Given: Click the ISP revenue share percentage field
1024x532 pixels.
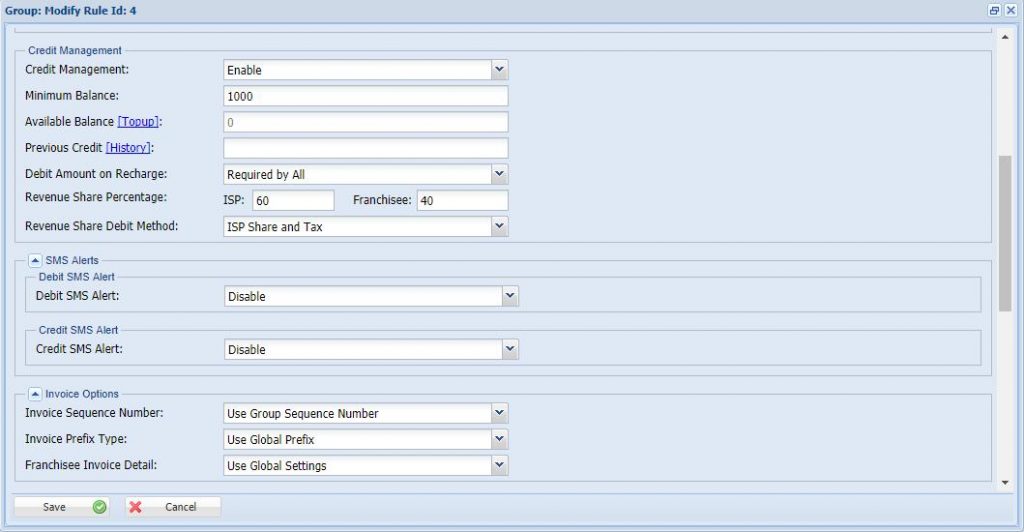Looking at the screenshot, I should pos(293,201).
